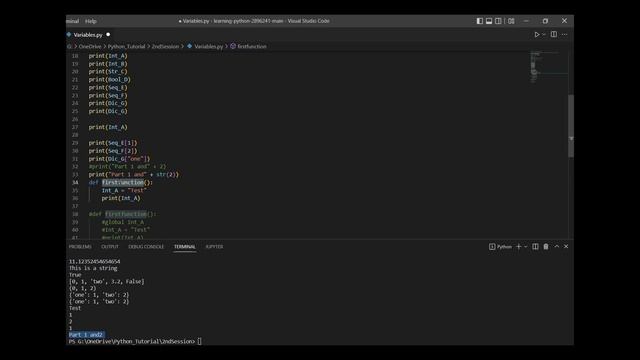Switch to the Debug Console tab
The width and height of the screenshot is (640, 360).
[x=146, y=247]
